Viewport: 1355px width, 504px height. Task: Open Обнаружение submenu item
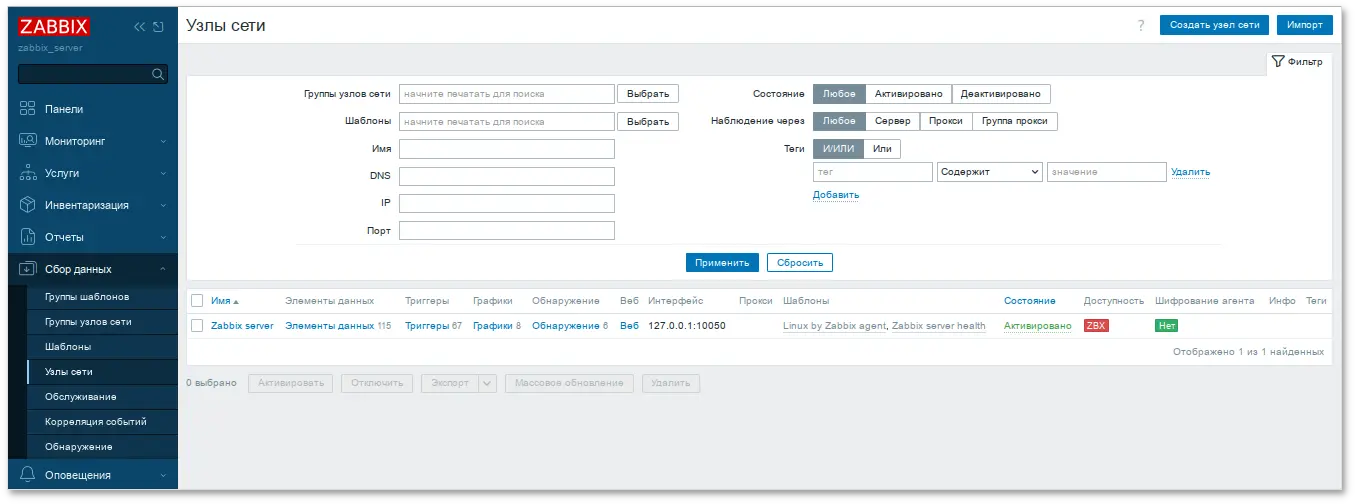click(79, 447)
